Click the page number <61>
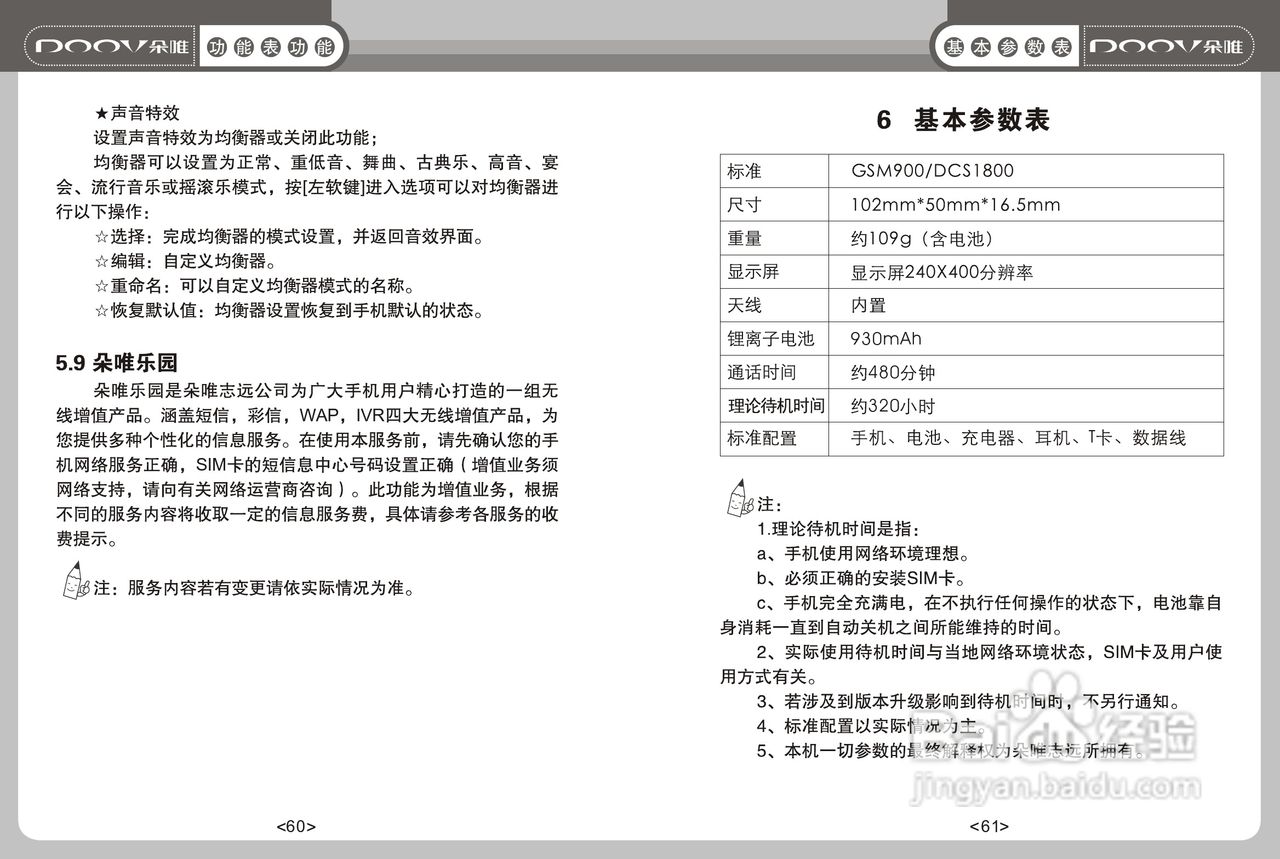 pos(990,826)
